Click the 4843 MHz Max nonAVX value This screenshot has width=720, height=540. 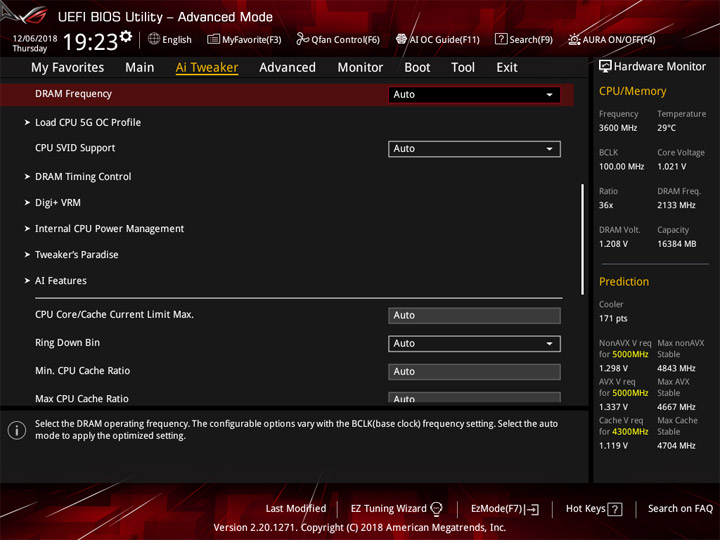coord(676,368)
